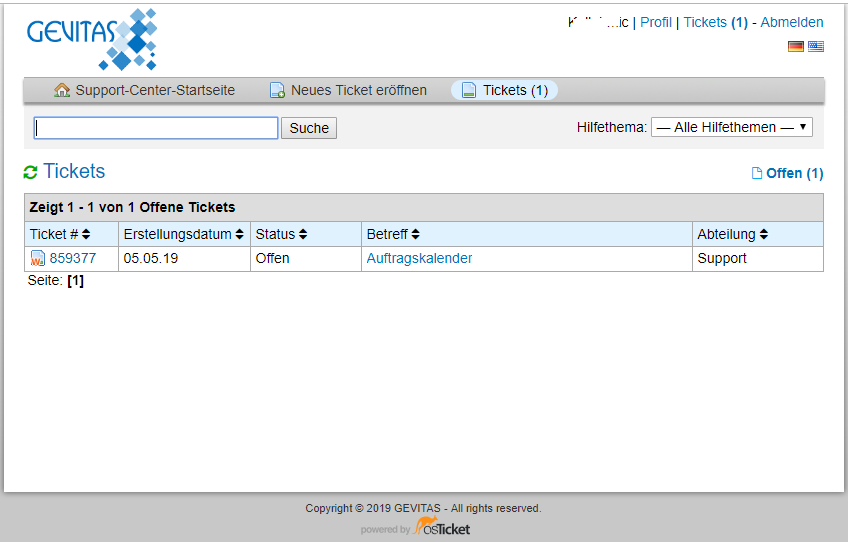The width and height of the screenshot is (848, 542).
Task: Click the new-ticket page icon
Action: [x=277, y=90]
